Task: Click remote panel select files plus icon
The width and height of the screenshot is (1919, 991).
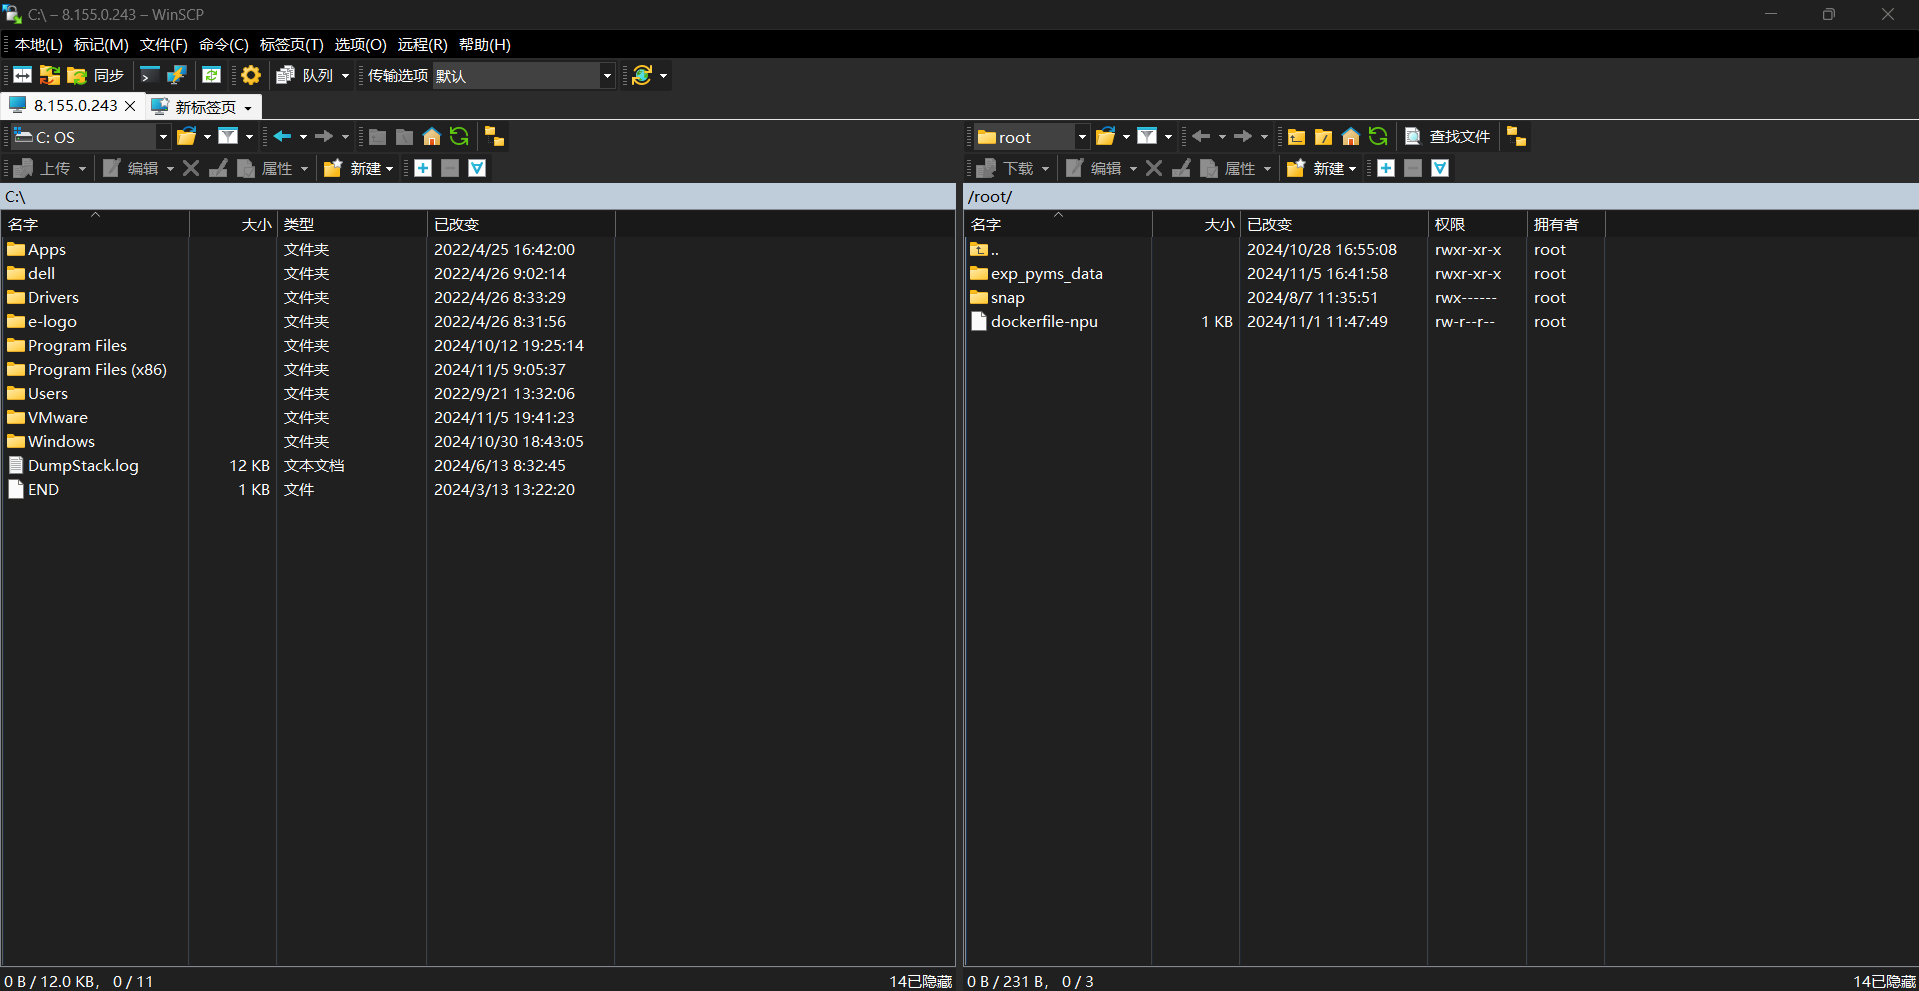Action: coord(1386,168)
